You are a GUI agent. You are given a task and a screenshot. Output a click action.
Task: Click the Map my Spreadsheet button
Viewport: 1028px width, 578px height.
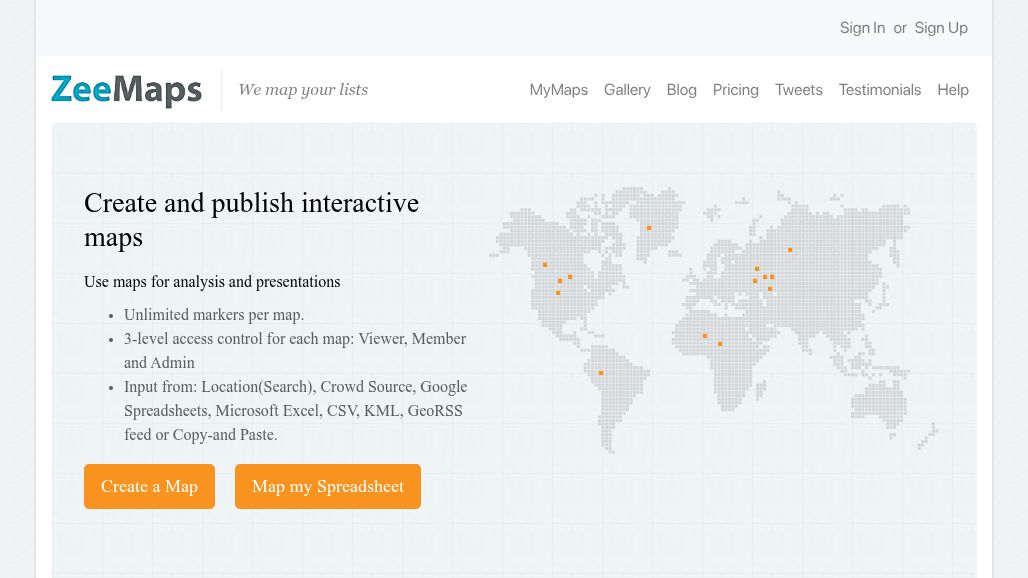pos(327,487)
